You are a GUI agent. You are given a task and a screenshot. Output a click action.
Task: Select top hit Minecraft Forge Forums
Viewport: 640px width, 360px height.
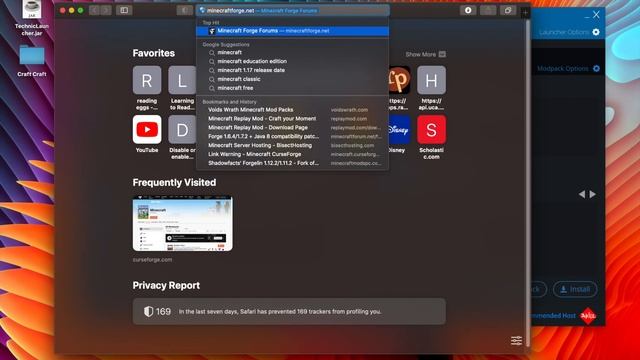292,31
